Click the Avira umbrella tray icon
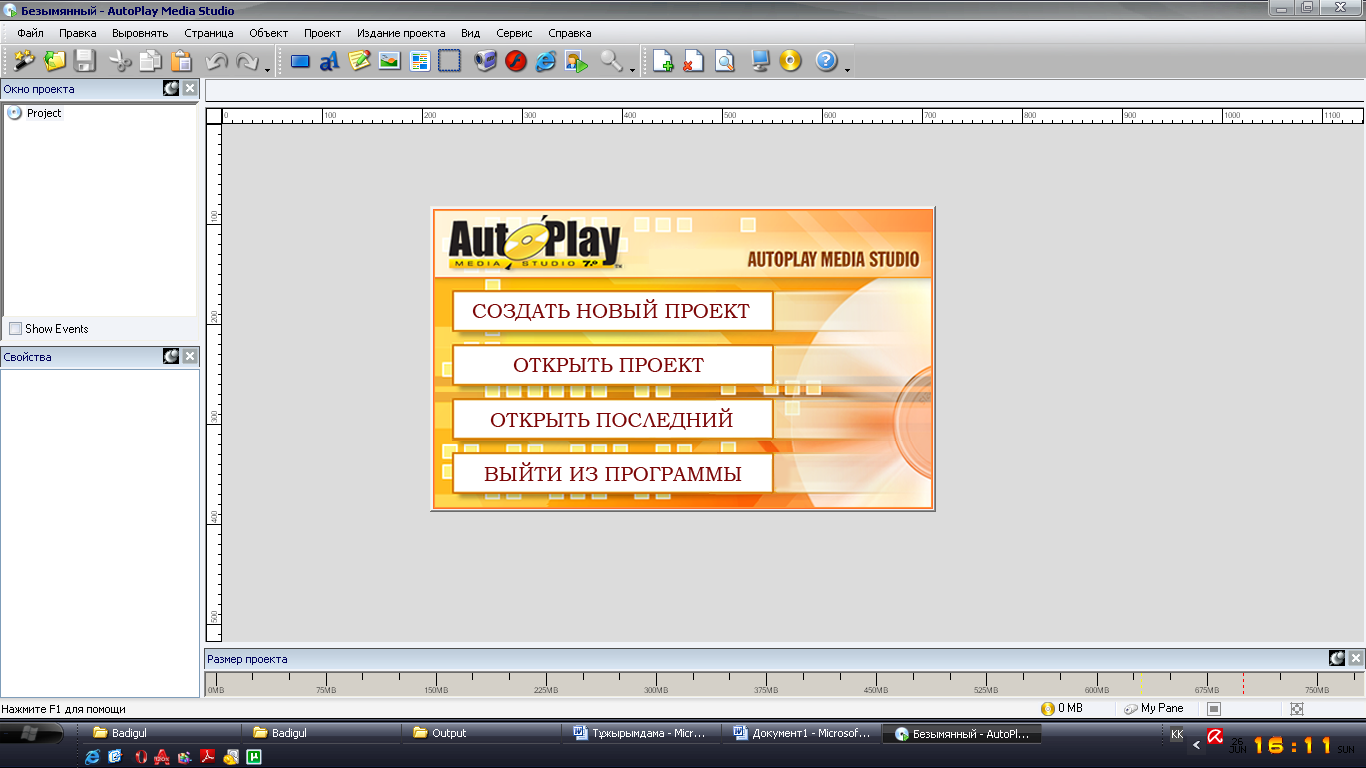Viewport: 1366px width, 768px height. tap(1215, 736)
